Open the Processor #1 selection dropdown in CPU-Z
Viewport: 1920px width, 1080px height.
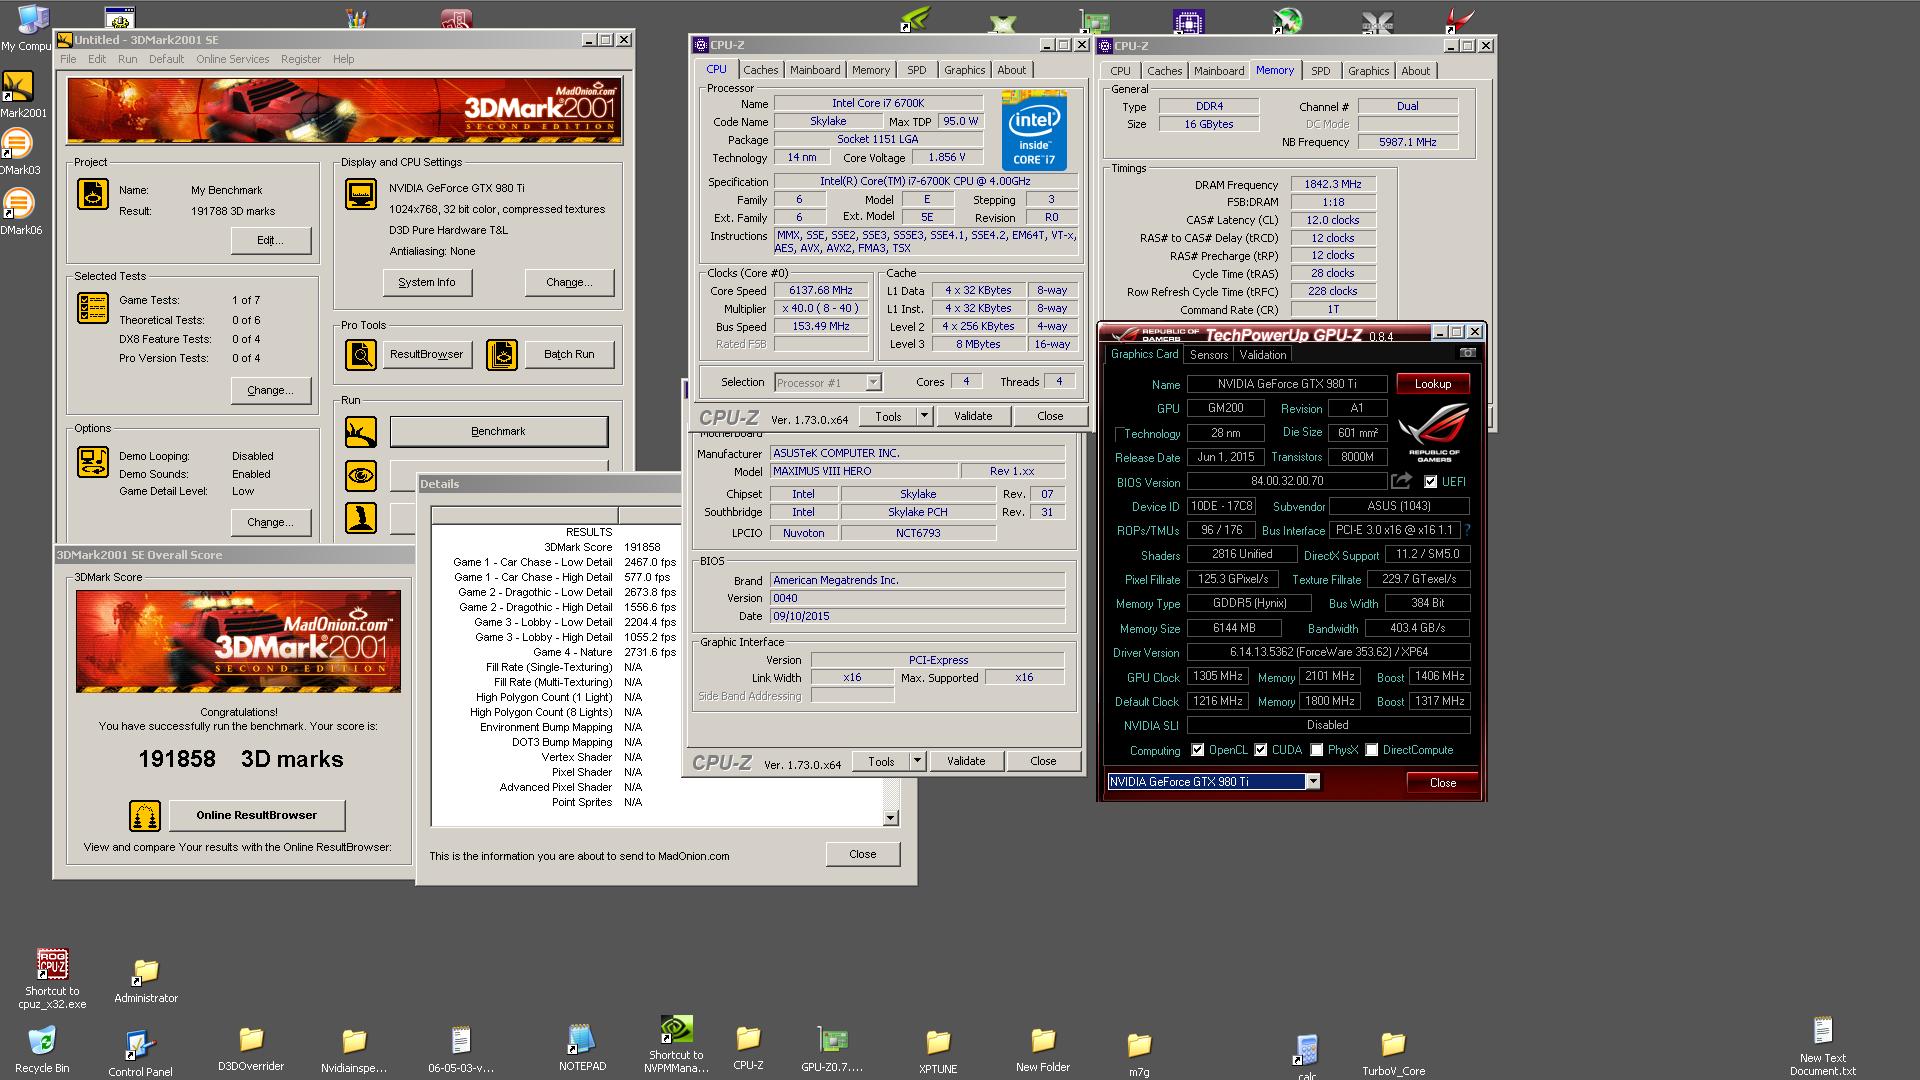coord(873,382)
